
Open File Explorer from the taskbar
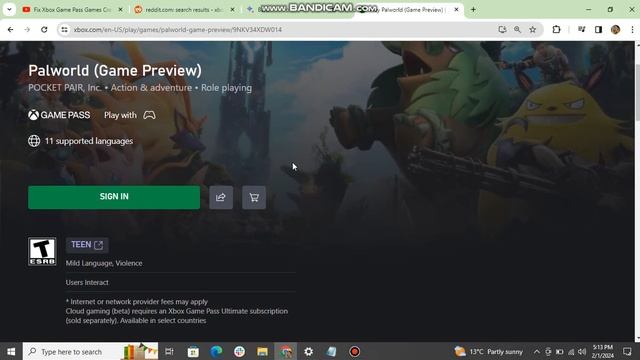[x=262, y=351]
